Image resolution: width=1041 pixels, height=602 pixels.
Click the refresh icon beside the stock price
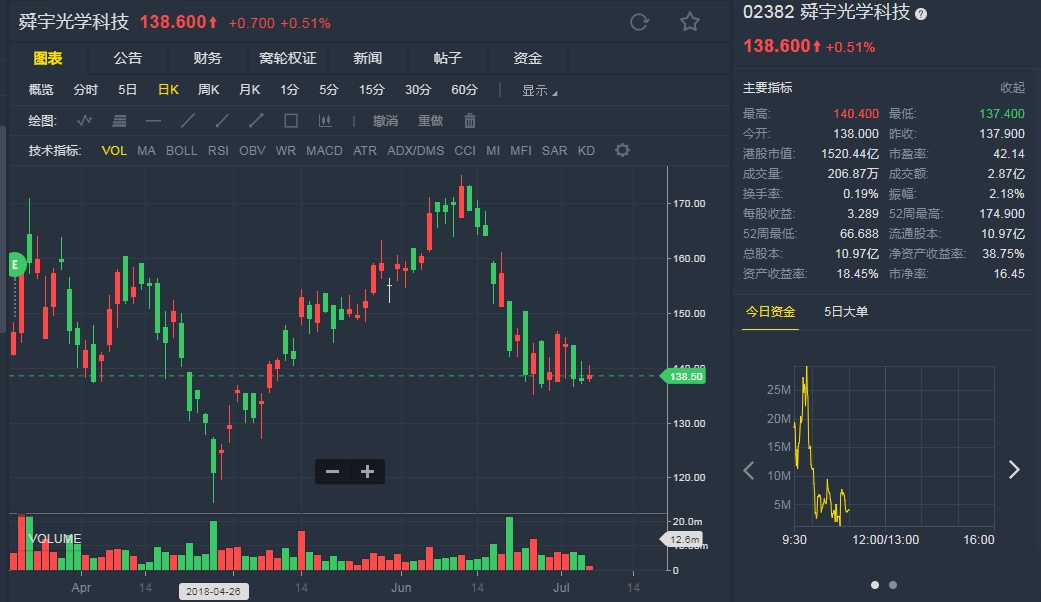640,22
